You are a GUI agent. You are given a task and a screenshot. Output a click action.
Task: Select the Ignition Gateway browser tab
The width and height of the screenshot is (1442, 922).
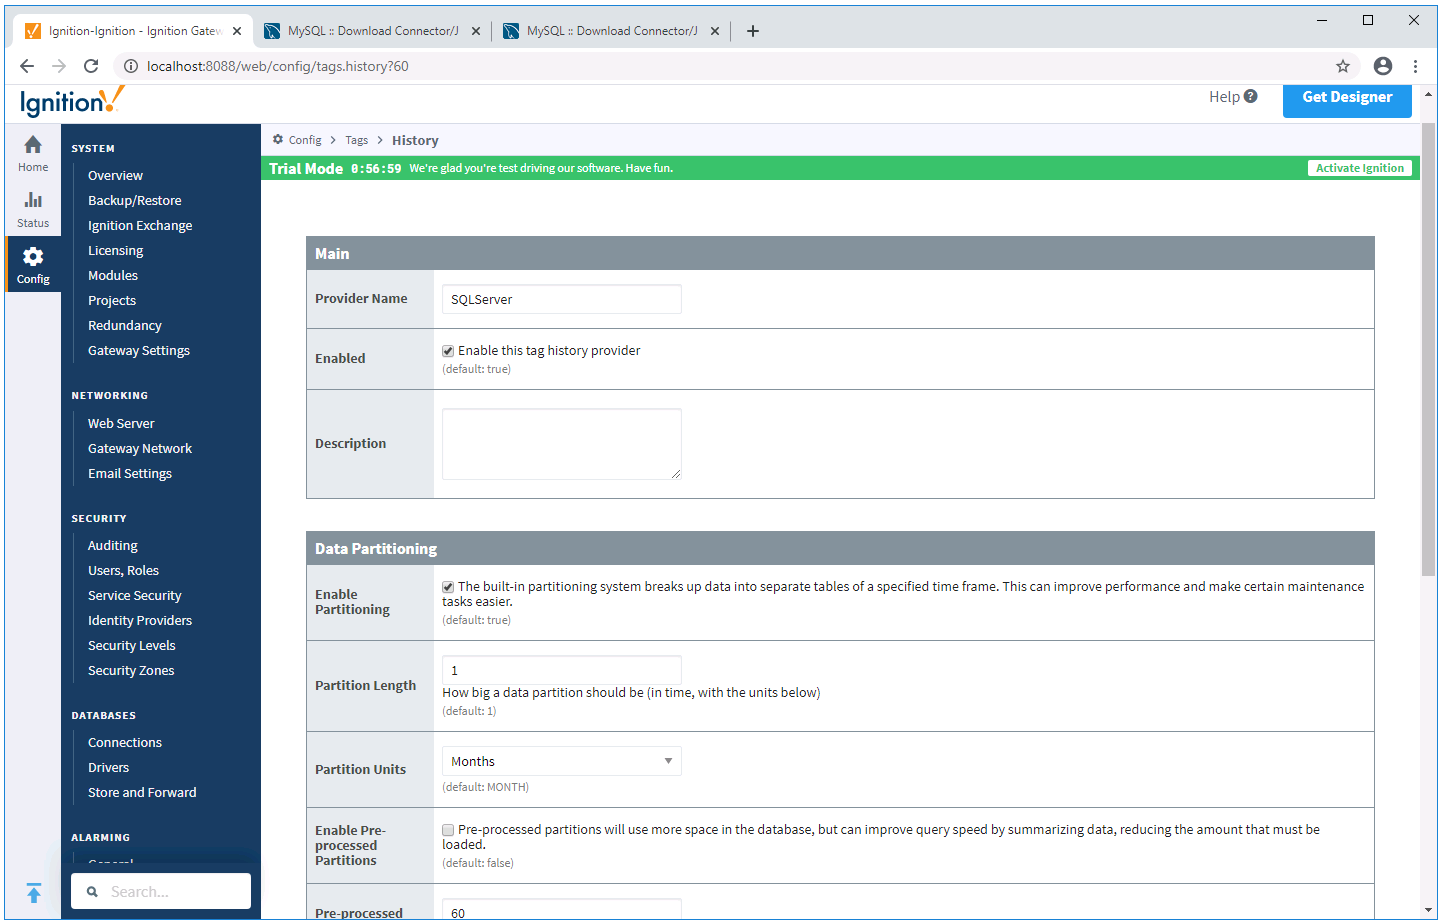132,31
